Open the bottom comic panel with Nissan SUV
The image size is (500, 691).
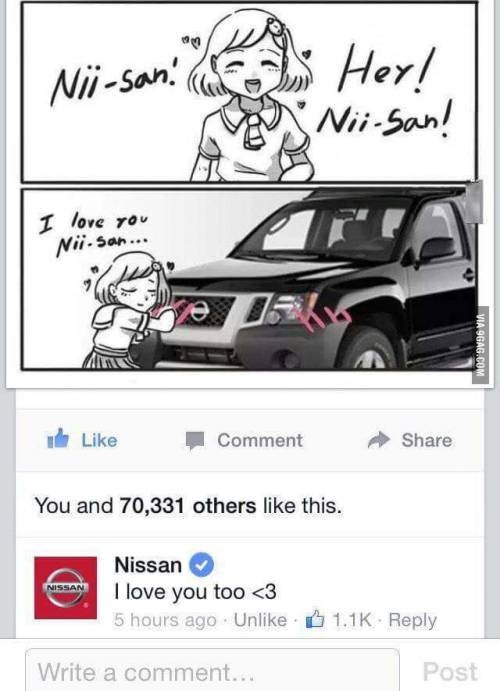[249, 279]
